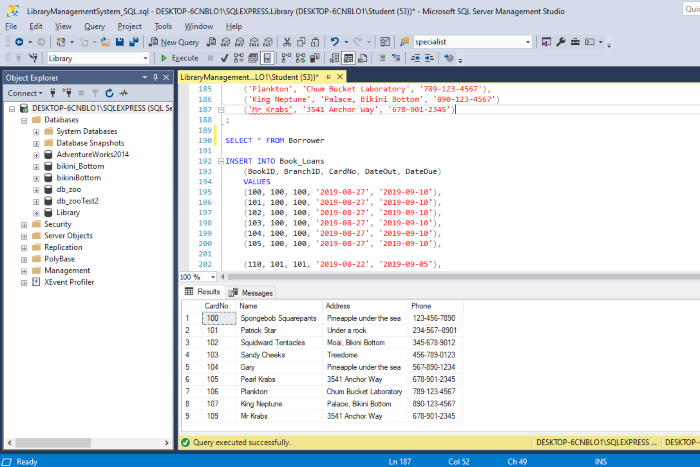
Task: Click the Decrease Indent icon
Action: [415, 58]
